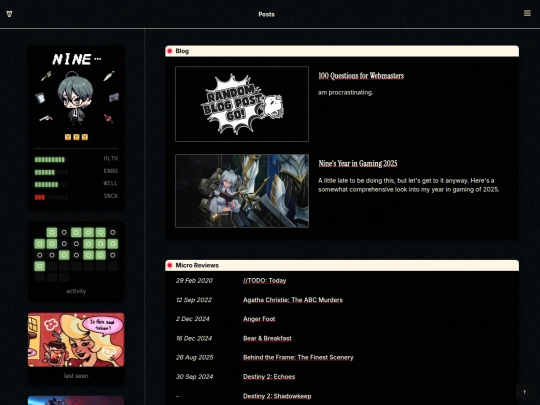540x405 pixels.
Task: Click the chibi avatar character
Action: pyautogui.click(x=76, y=97)
